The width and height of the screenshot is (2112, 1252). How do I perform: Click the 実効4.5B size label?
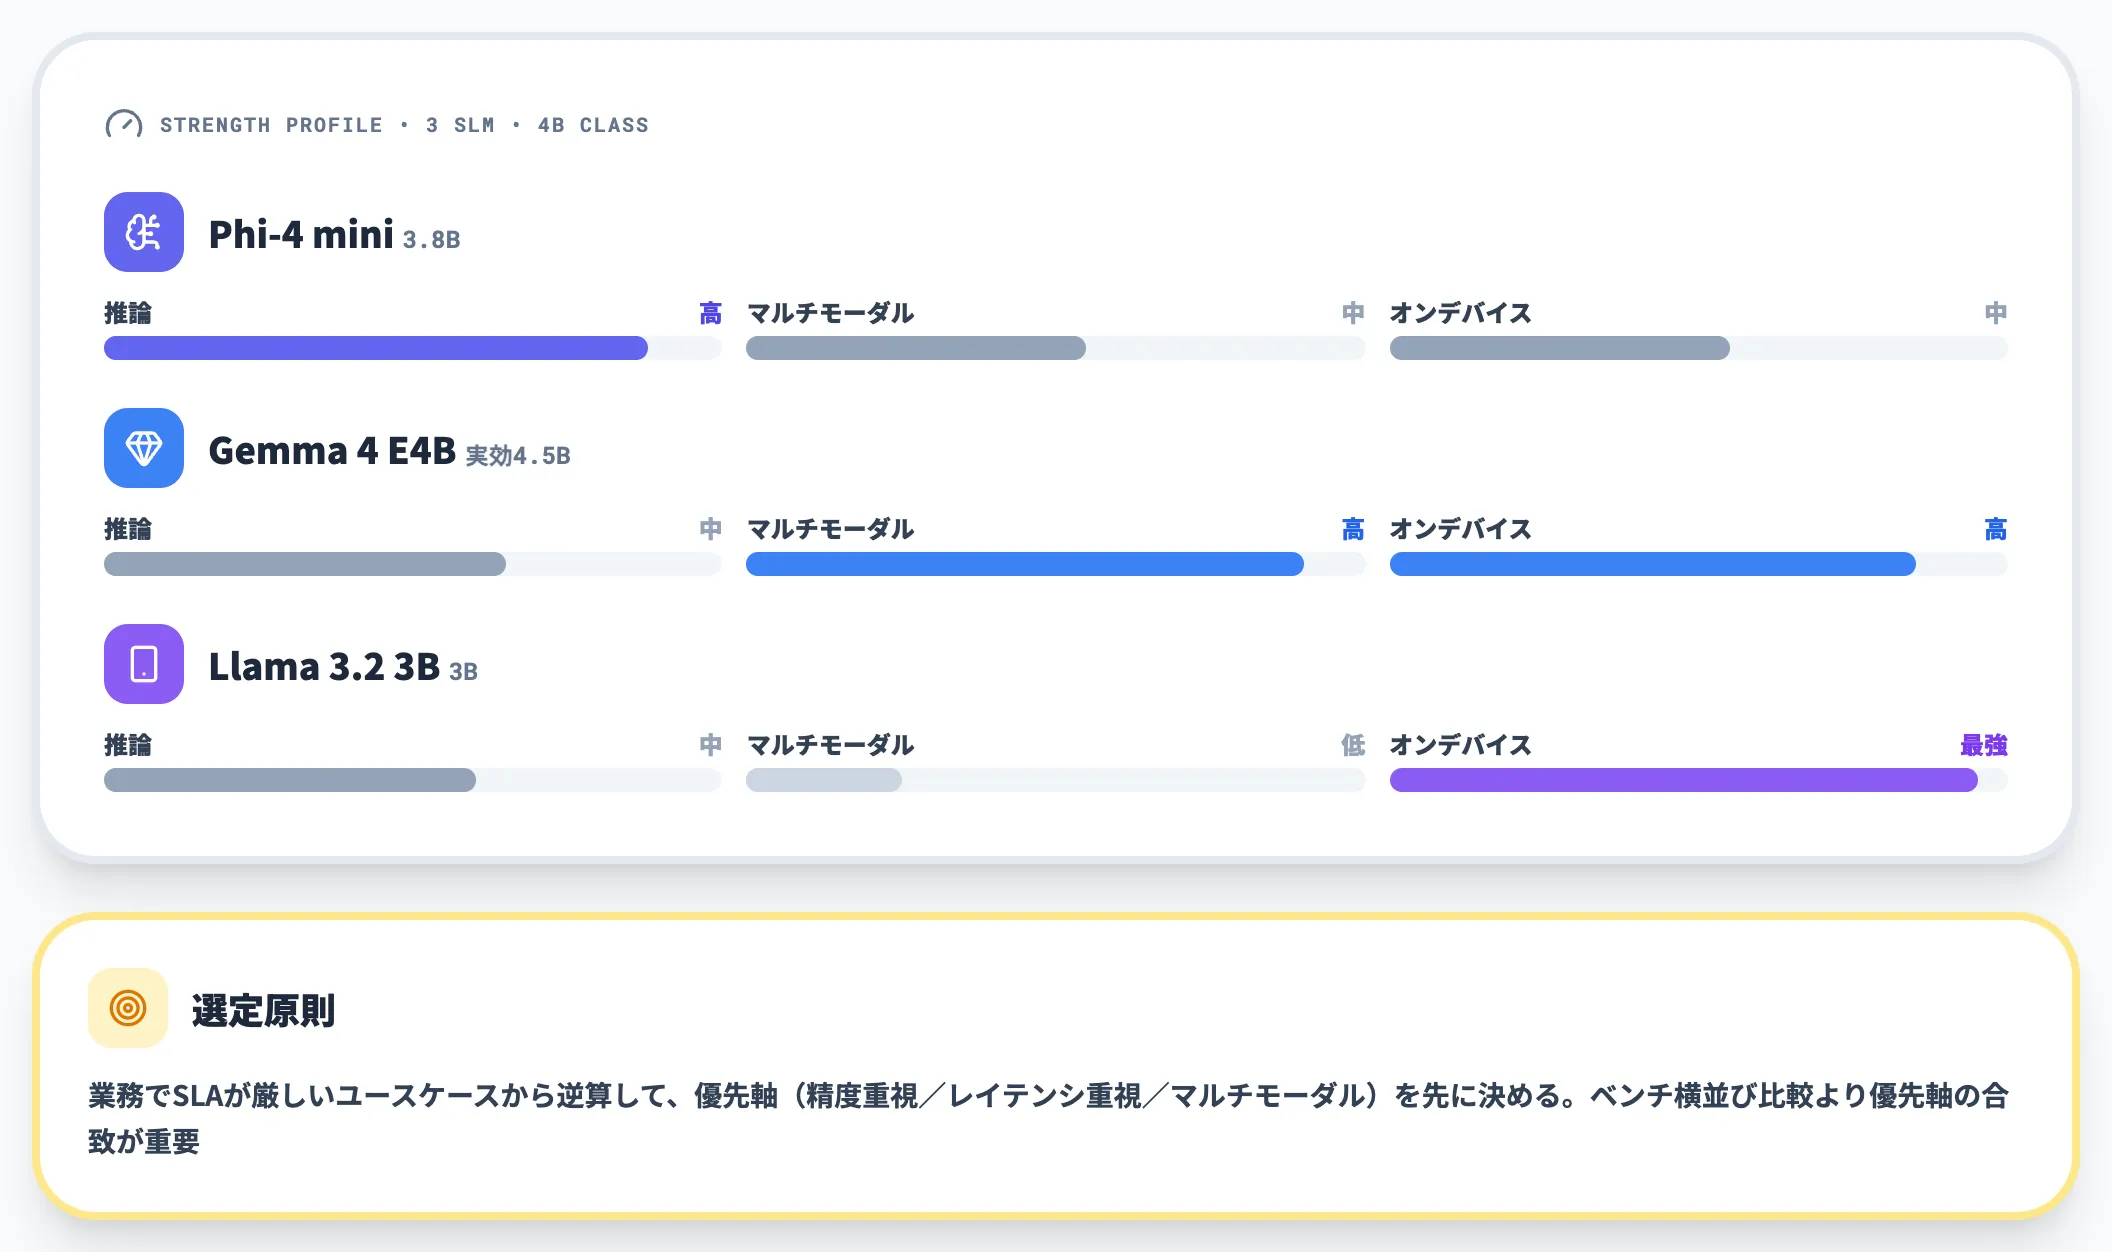click(518, 456)
